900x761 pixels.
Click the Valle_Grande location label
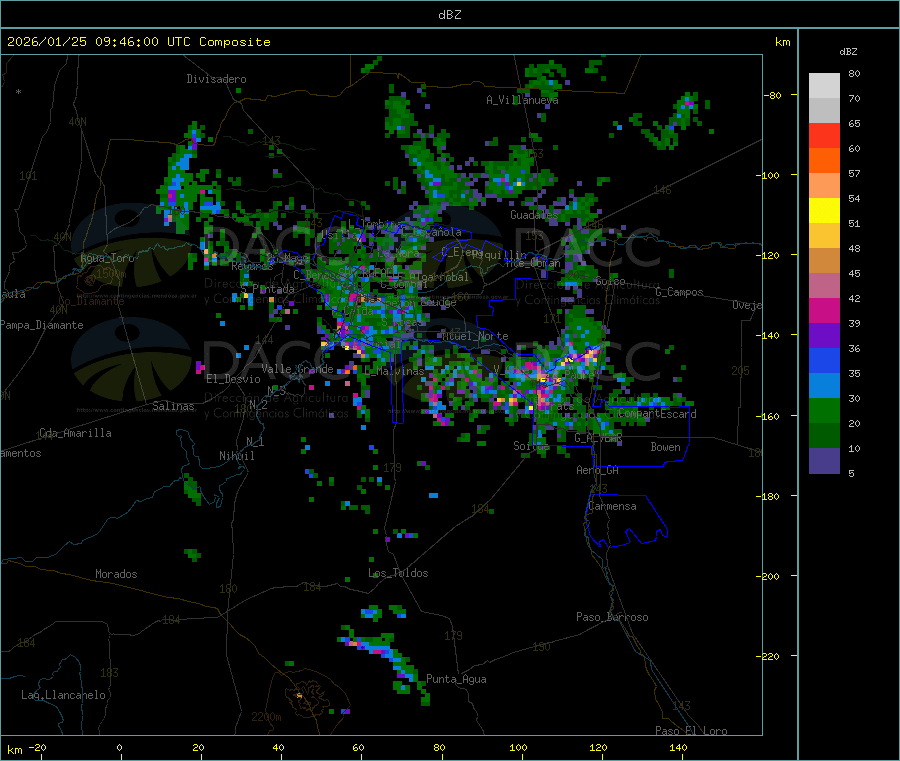click(297, 369)
